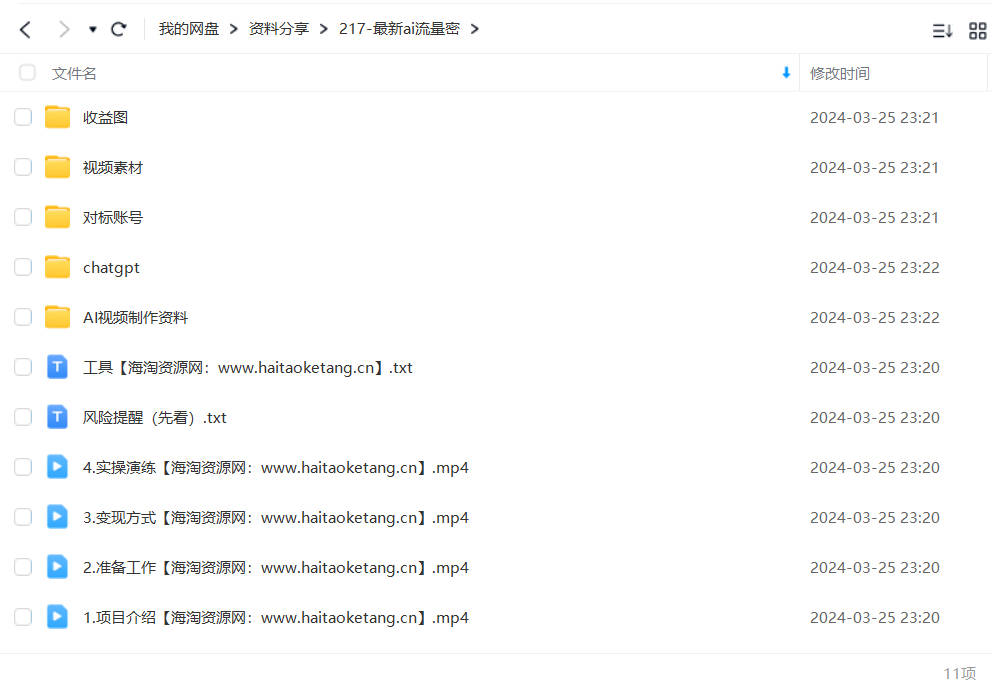Open the 收益图 folder name
The width and height of the screenshot is (992, 687).
click(105, 118)
